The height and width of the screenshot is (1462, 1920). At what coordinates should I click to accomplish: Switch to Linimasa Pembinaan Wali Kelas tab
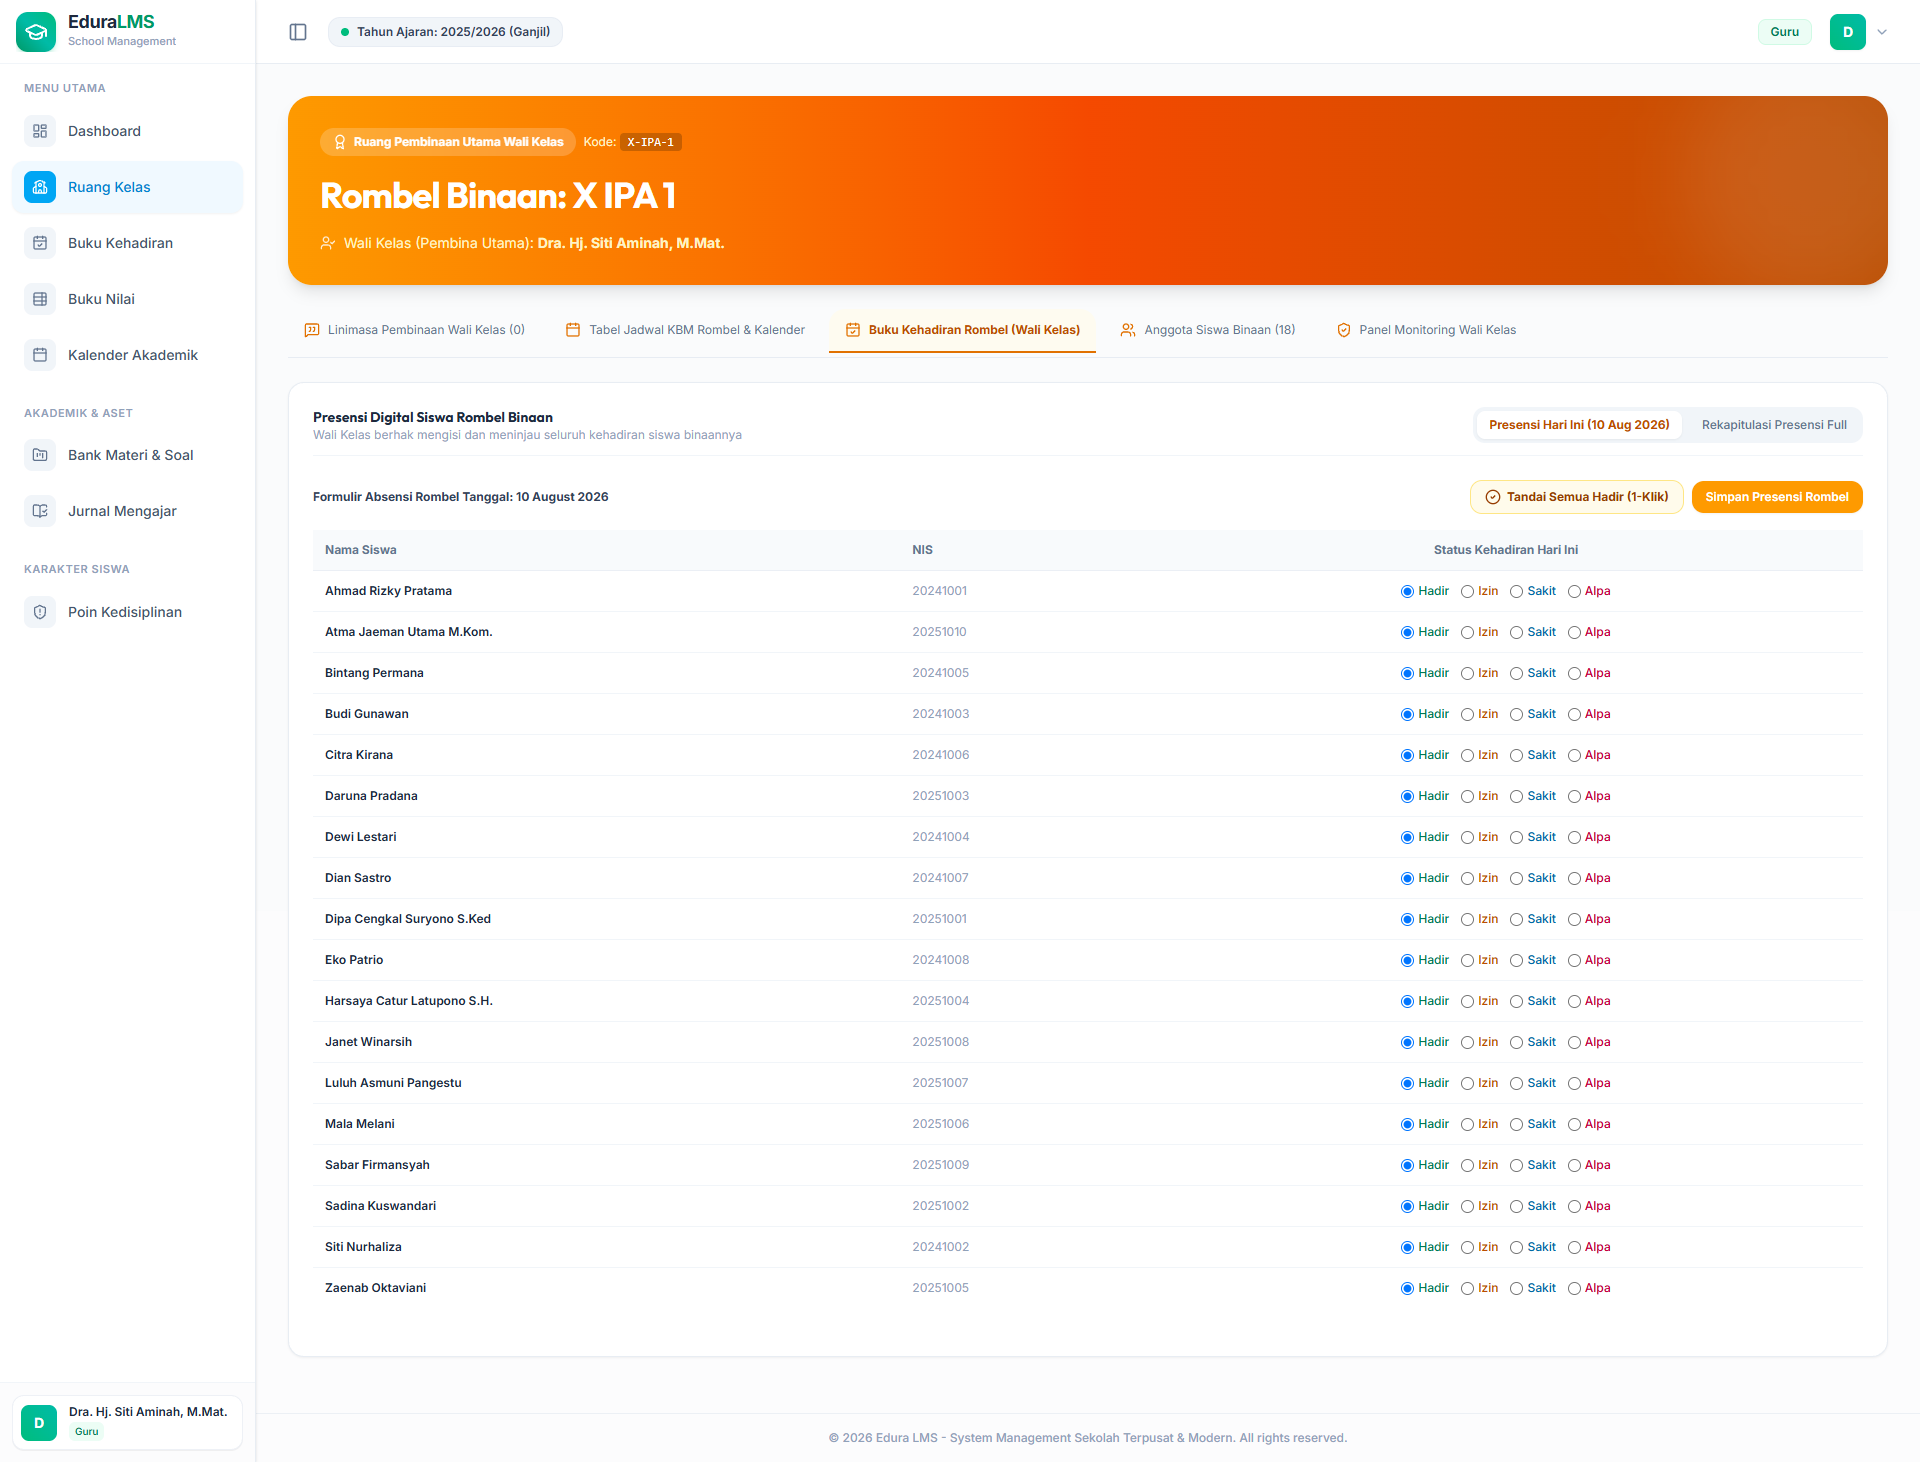[414, 330]
